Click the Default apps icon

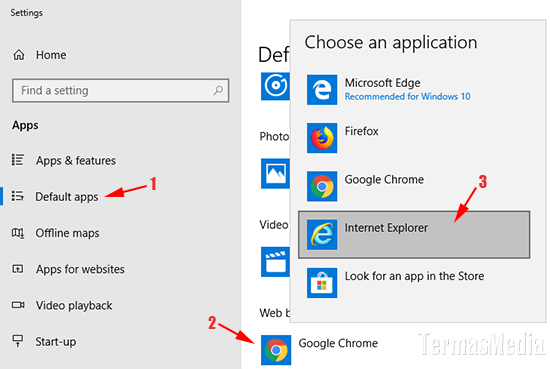click(18, 196)
